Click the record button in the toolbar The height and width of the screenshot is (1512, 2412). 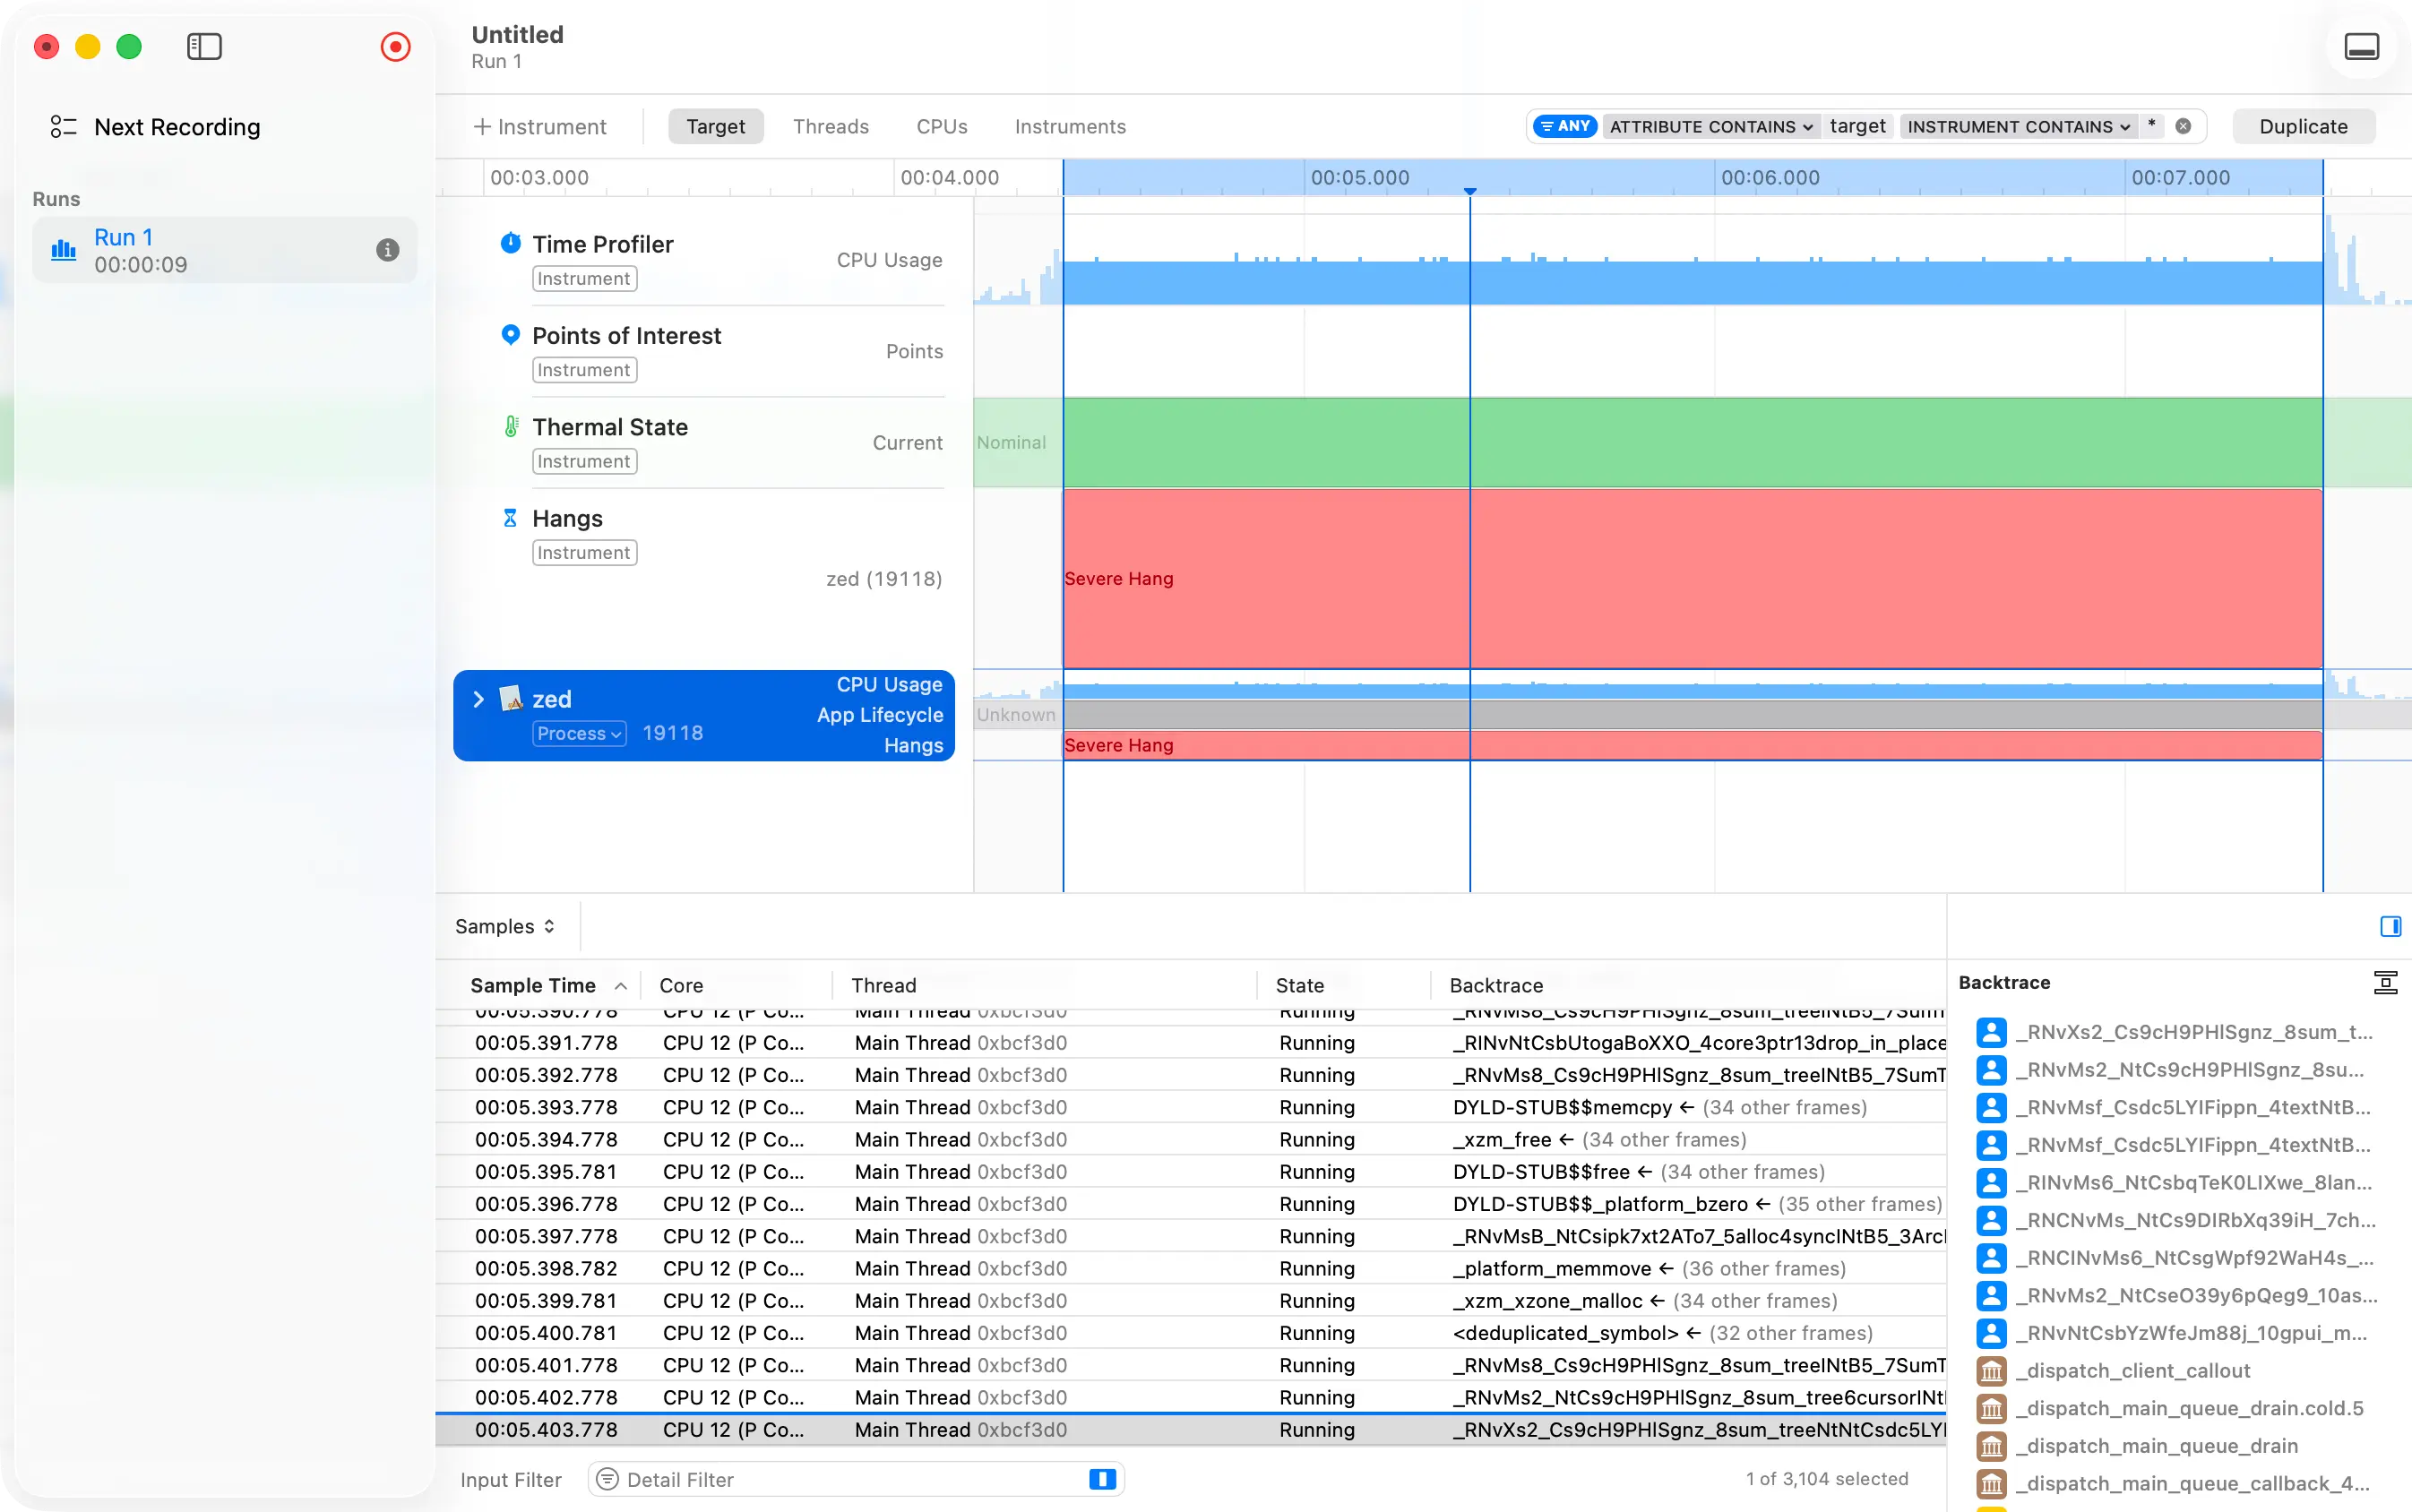pos(396,47)
